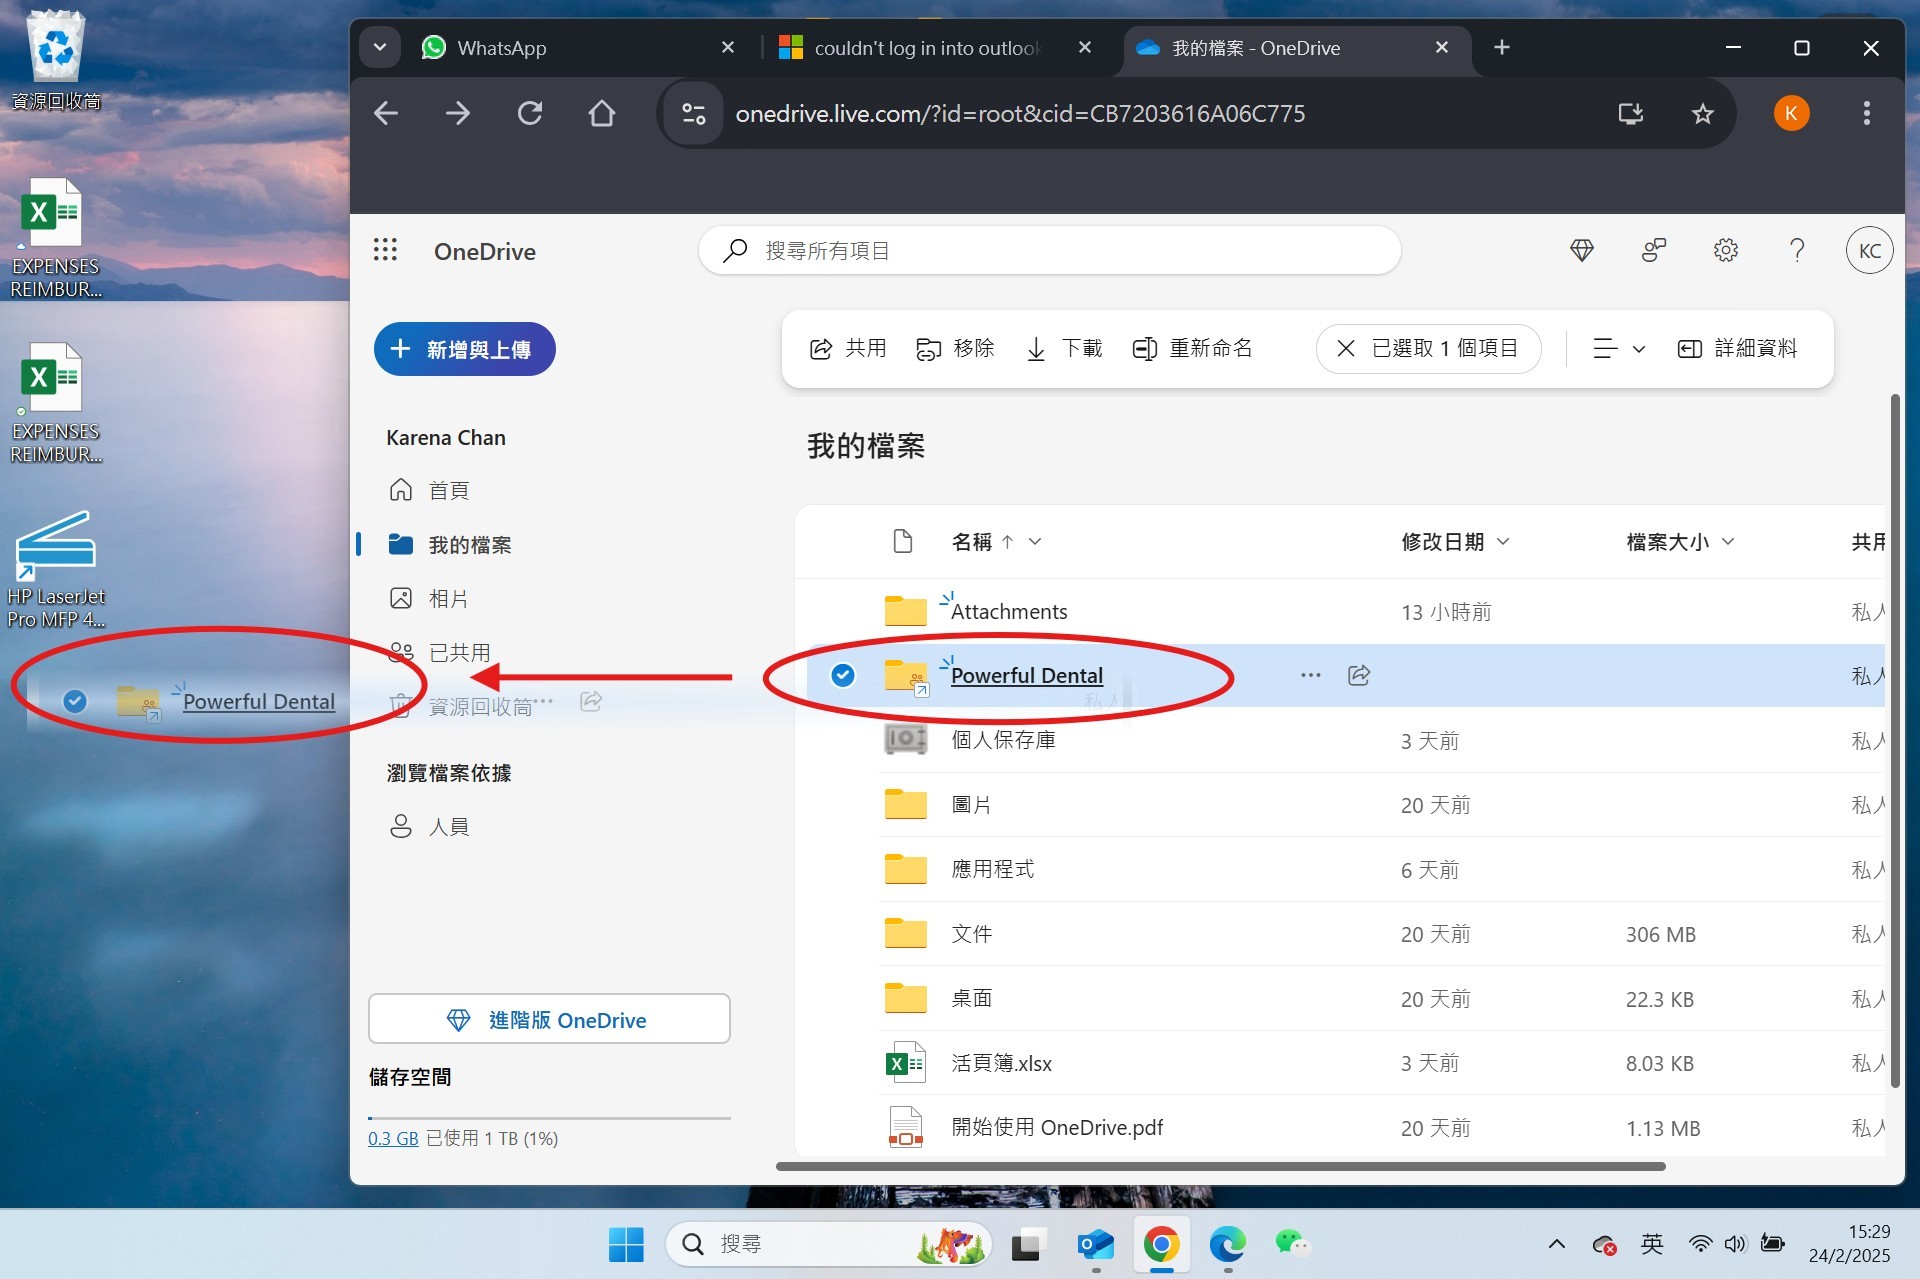Uncheck the Powerful Dental selection circle
The width and height of the screenshot is (1920, 1279).
(843, 675)
